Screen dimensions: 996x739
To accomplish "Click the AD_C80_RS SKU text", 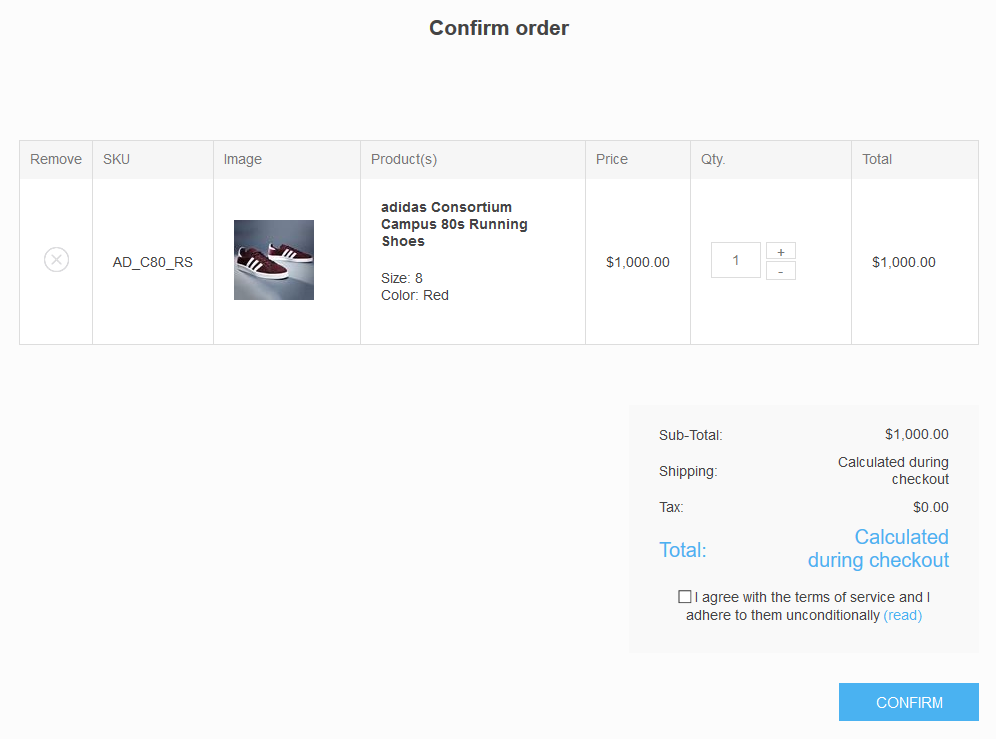I will point(152,262).
